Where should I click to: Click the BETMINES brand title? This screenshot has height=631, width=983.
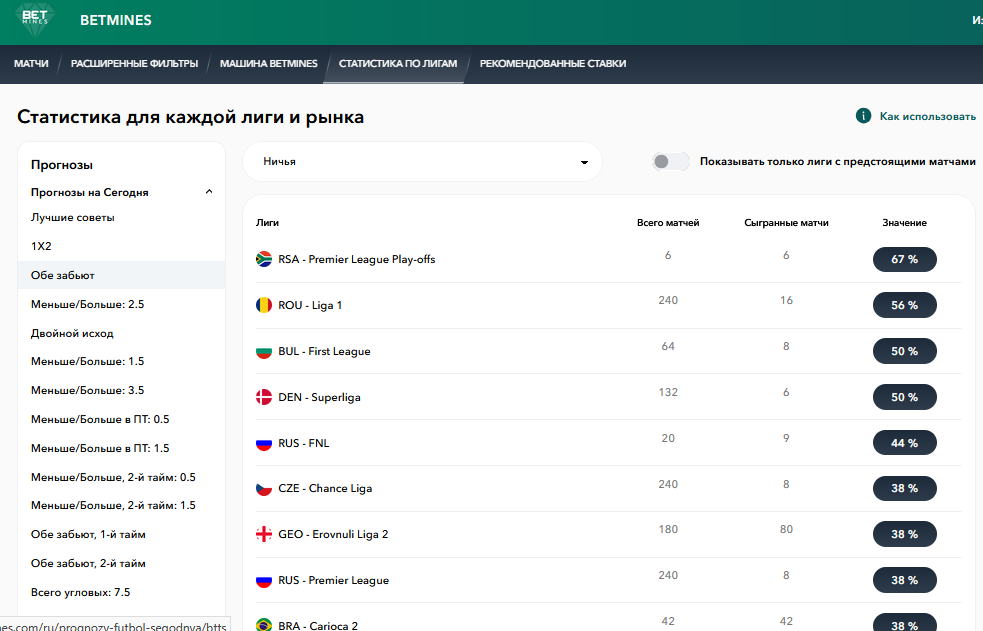tap(116, 20)
